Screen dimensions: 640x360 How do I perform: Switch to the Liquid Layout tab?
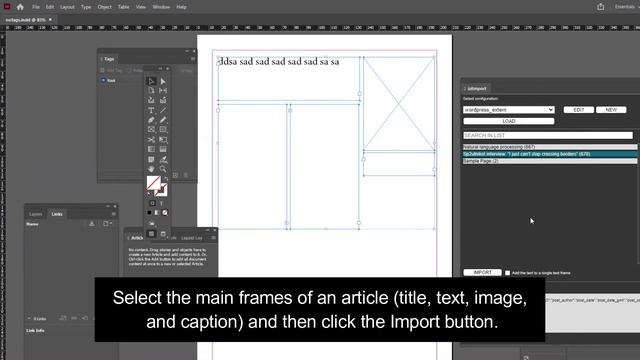point(191,238)
